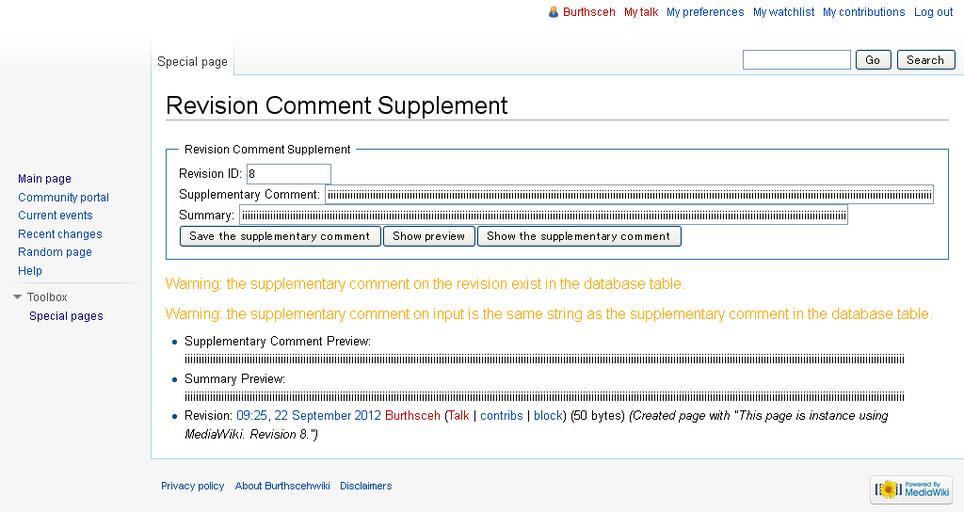Click the Show preview button
The image size is (964, 512).
[429, 237]
